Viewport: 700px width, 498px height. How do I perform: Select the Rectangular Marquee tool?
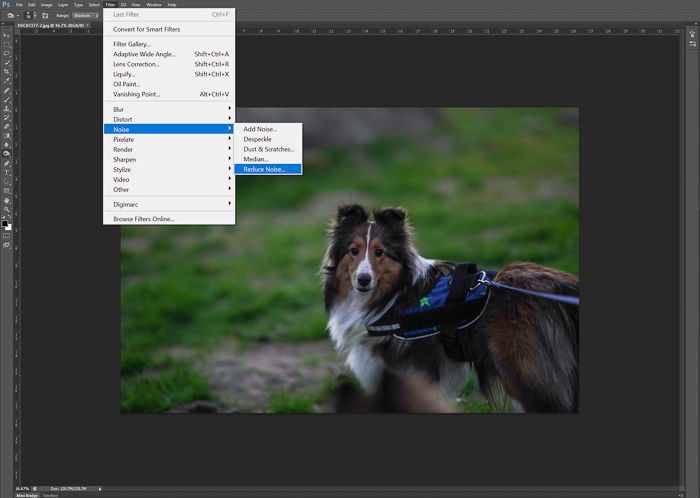pyautogui.click(x=6, y=45)
